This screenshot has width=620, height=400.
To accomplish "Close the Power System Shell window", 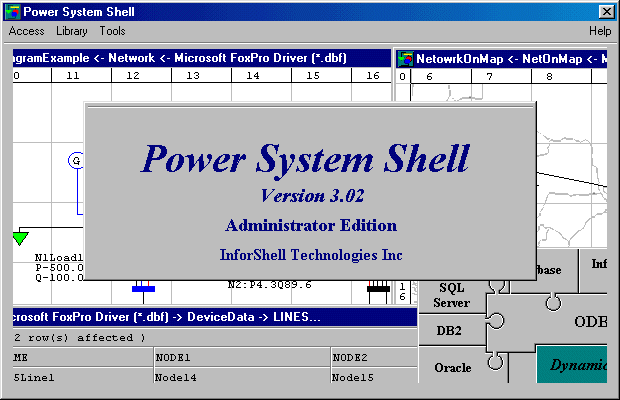I will (607, 12).
